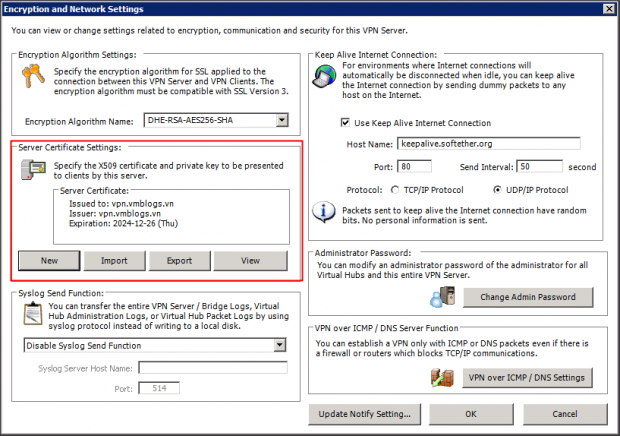Viewport: 620px width, 436px height.
Task: Click 'Issued to: vpn.vmblogs.vn' text
Action: pyautogui.click(x=121, y=204)
